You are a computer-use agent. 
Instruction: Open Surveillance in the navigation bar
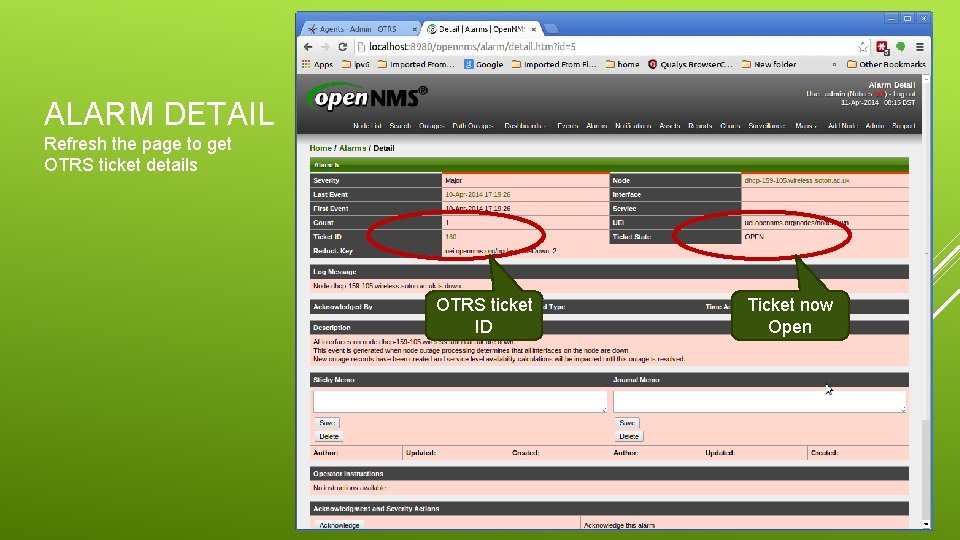(767, 126)
